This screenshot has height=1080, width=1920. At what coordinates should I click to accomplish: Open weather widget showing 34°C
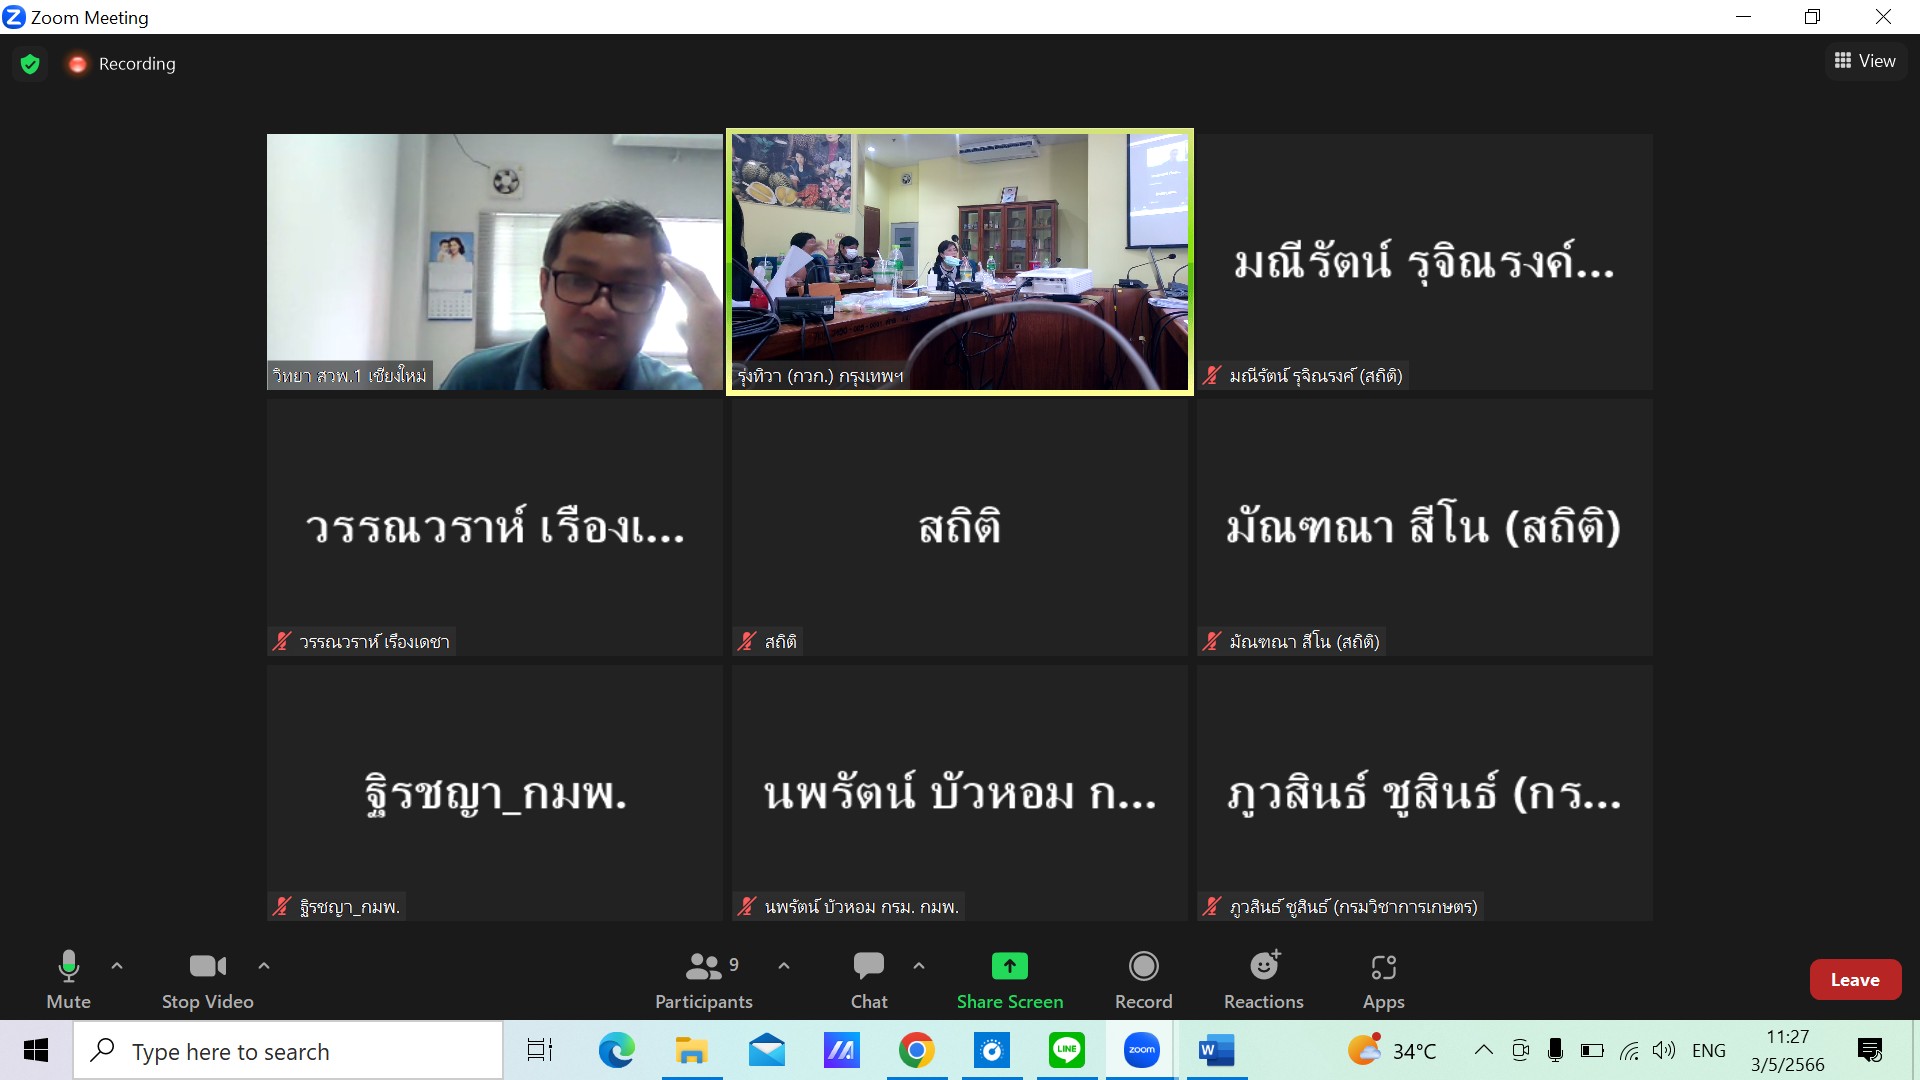point(1392,1051)
